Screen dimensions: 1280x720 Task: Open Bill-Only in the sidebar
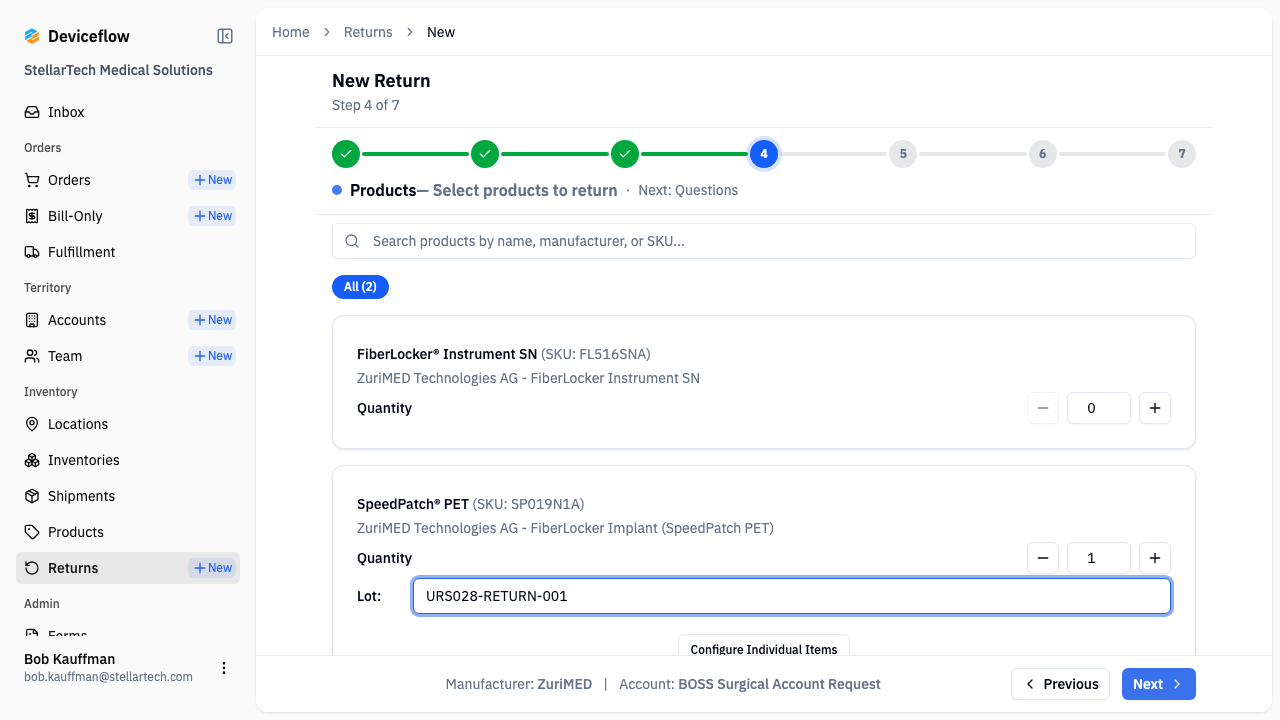(75, 216)
